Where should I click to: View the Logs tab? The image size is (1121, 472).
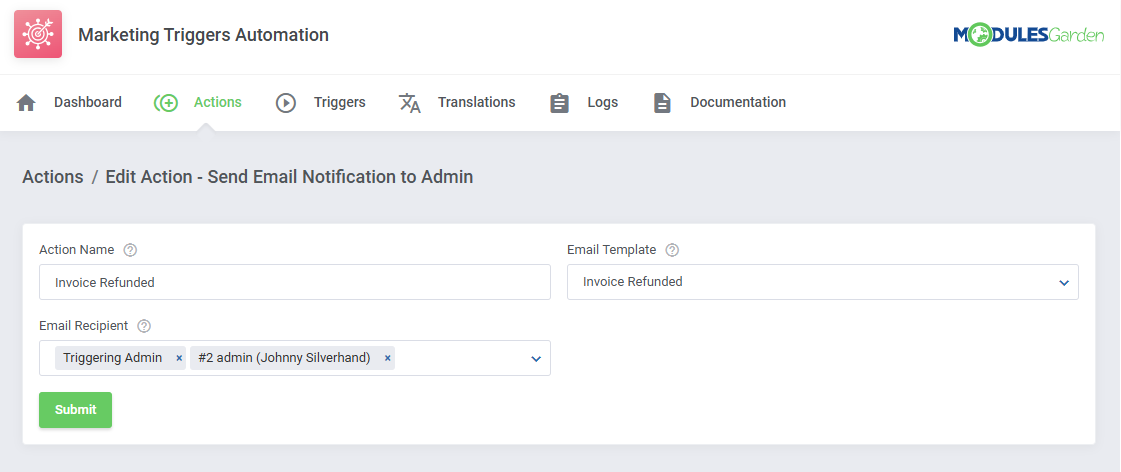tap(584, 102)
